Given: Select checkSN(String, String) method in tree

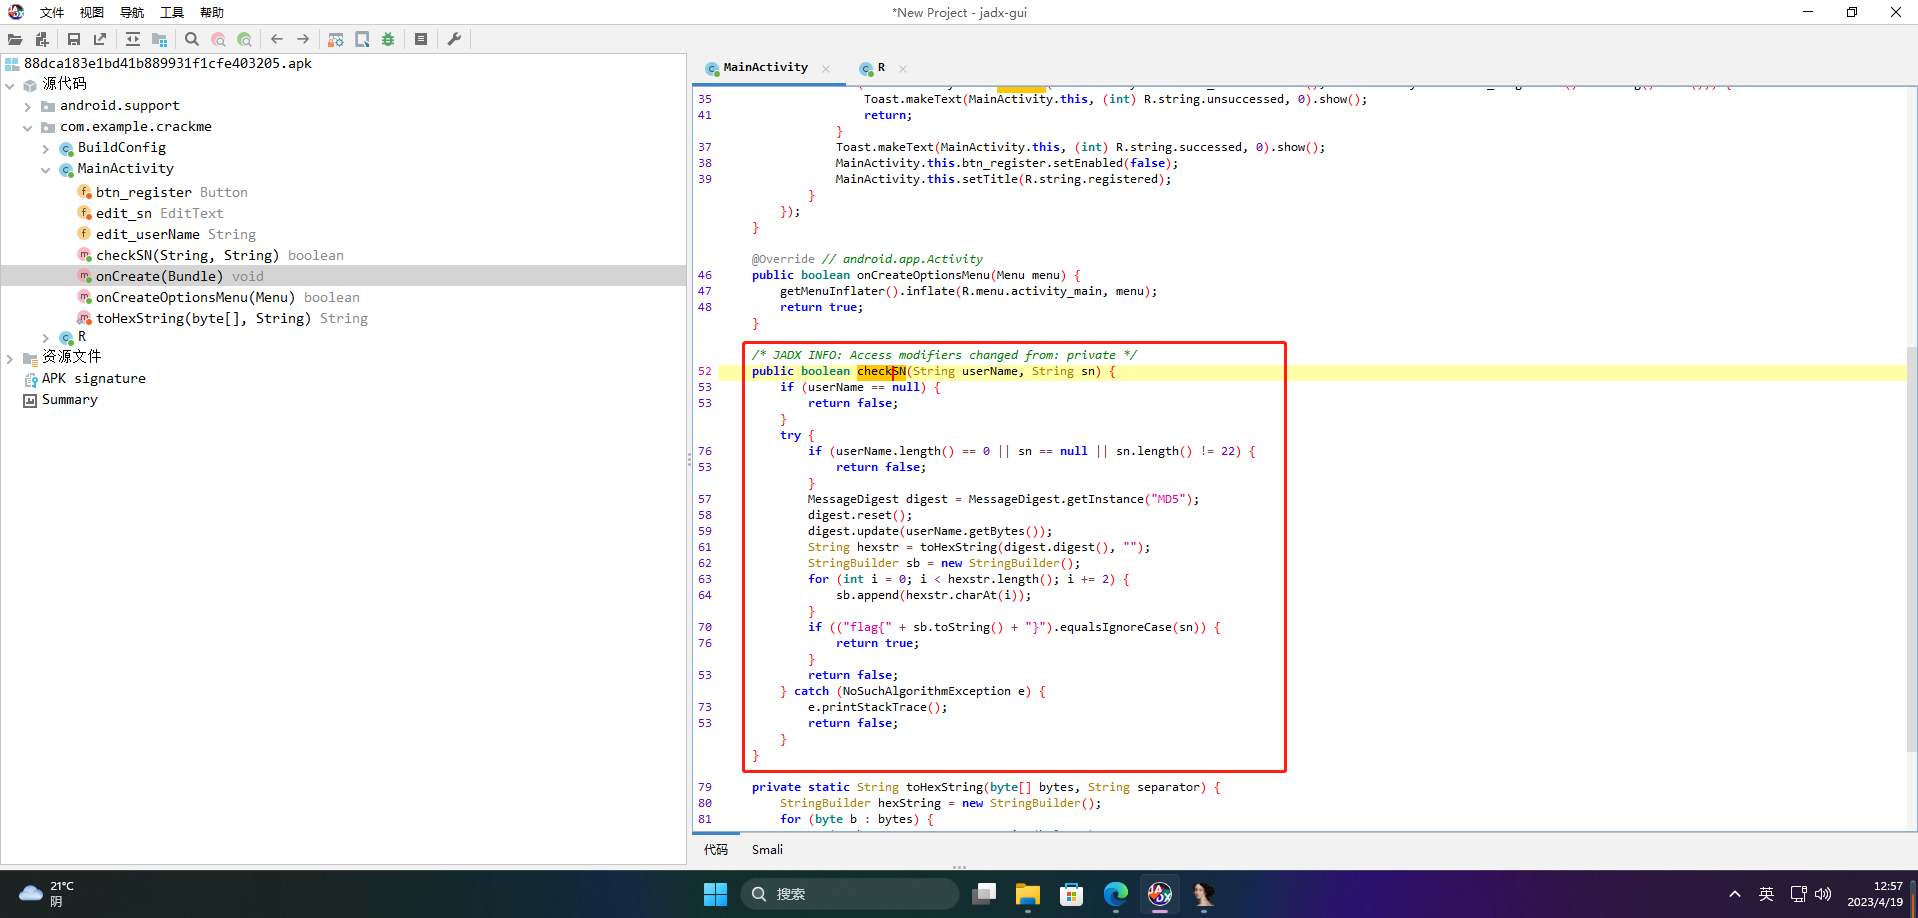Looking at the screenshot, I should 219,255.
